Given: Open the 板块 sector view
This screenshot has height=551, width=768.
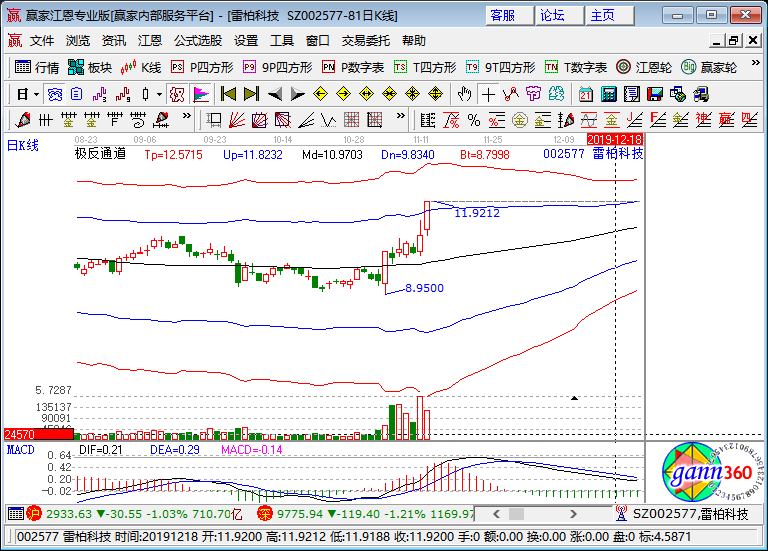Looking at the screenshot, I should [x=90, y=67].
